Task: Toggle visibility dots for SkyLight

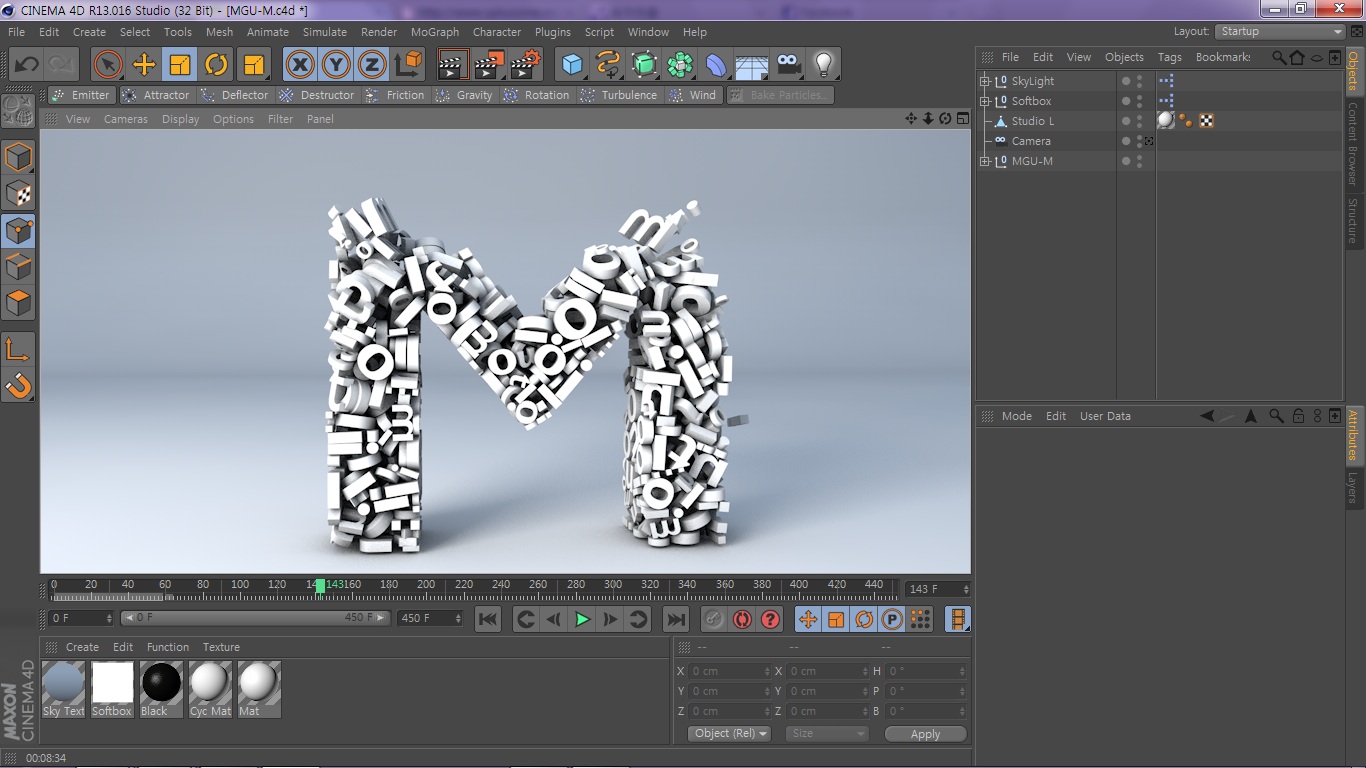Action: pos(1139,81)
